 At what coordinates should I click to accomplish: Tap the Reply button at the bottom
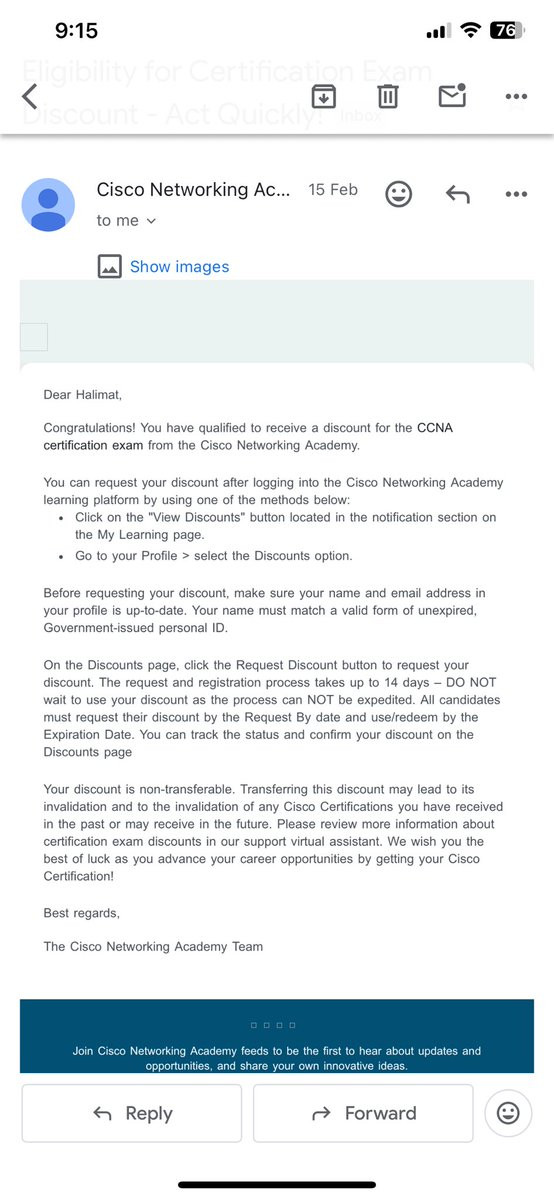tap(132, 1113)
